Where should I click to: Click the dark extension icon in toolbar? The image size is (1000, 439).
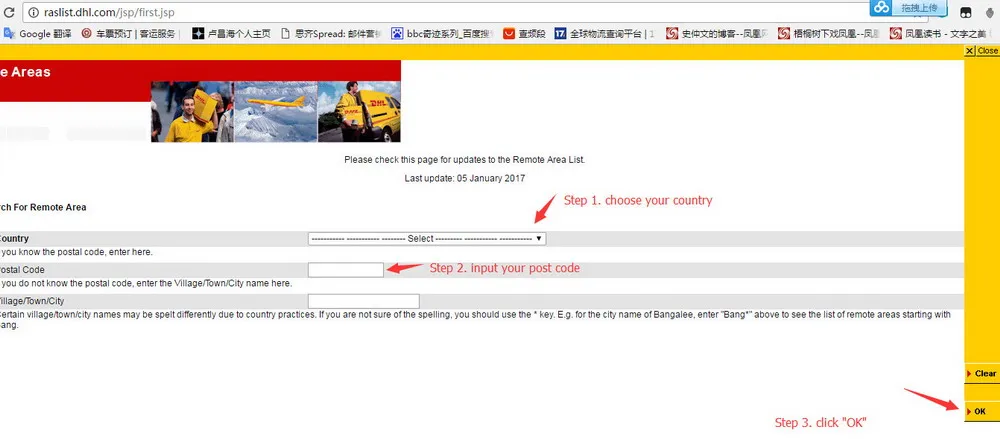coord(966,12)
